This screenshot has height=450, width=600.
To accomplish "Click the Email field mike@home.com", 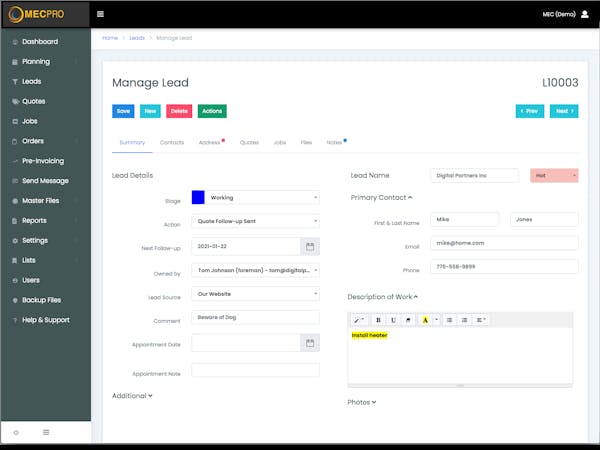I will pyautogui.click(x=504, y=243).
